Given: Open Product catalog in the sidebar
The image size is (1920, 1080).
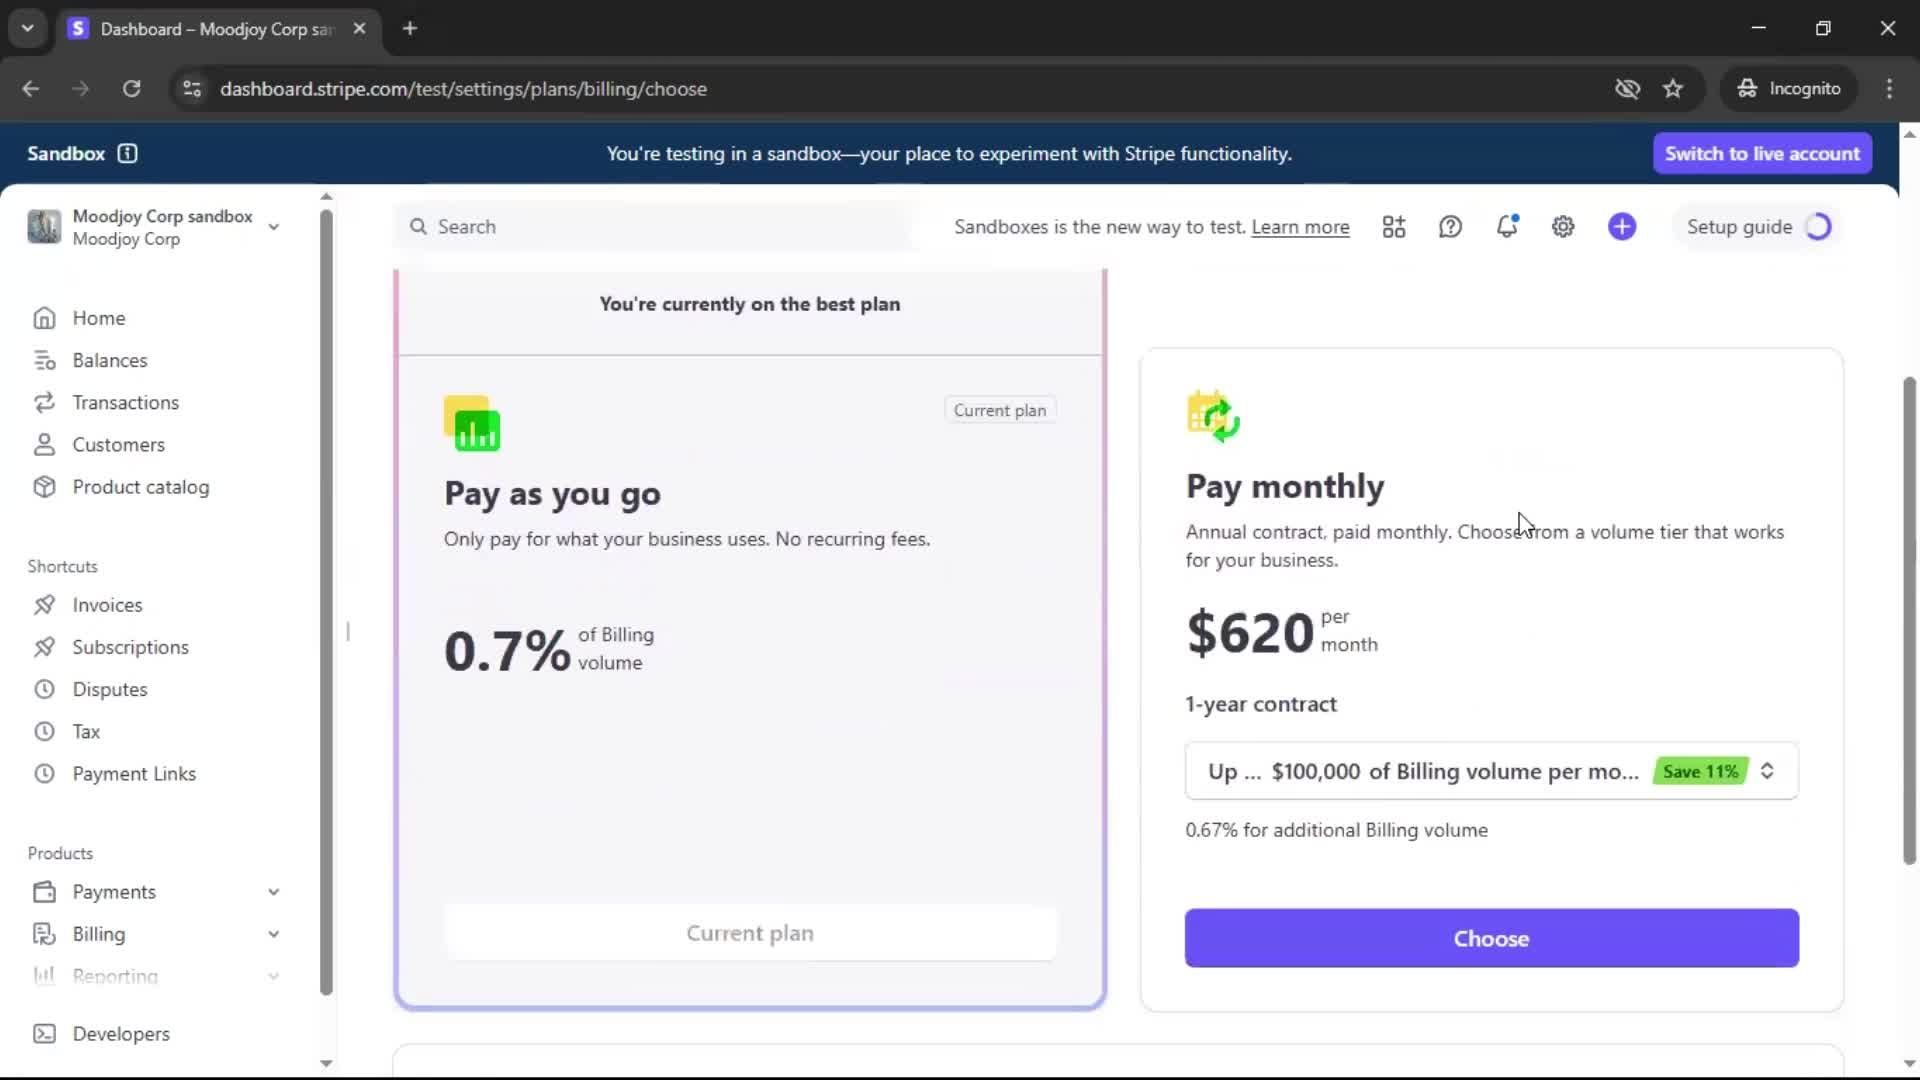Looking at the screenshot, I should pyautogui.click(x=140, y=487).
